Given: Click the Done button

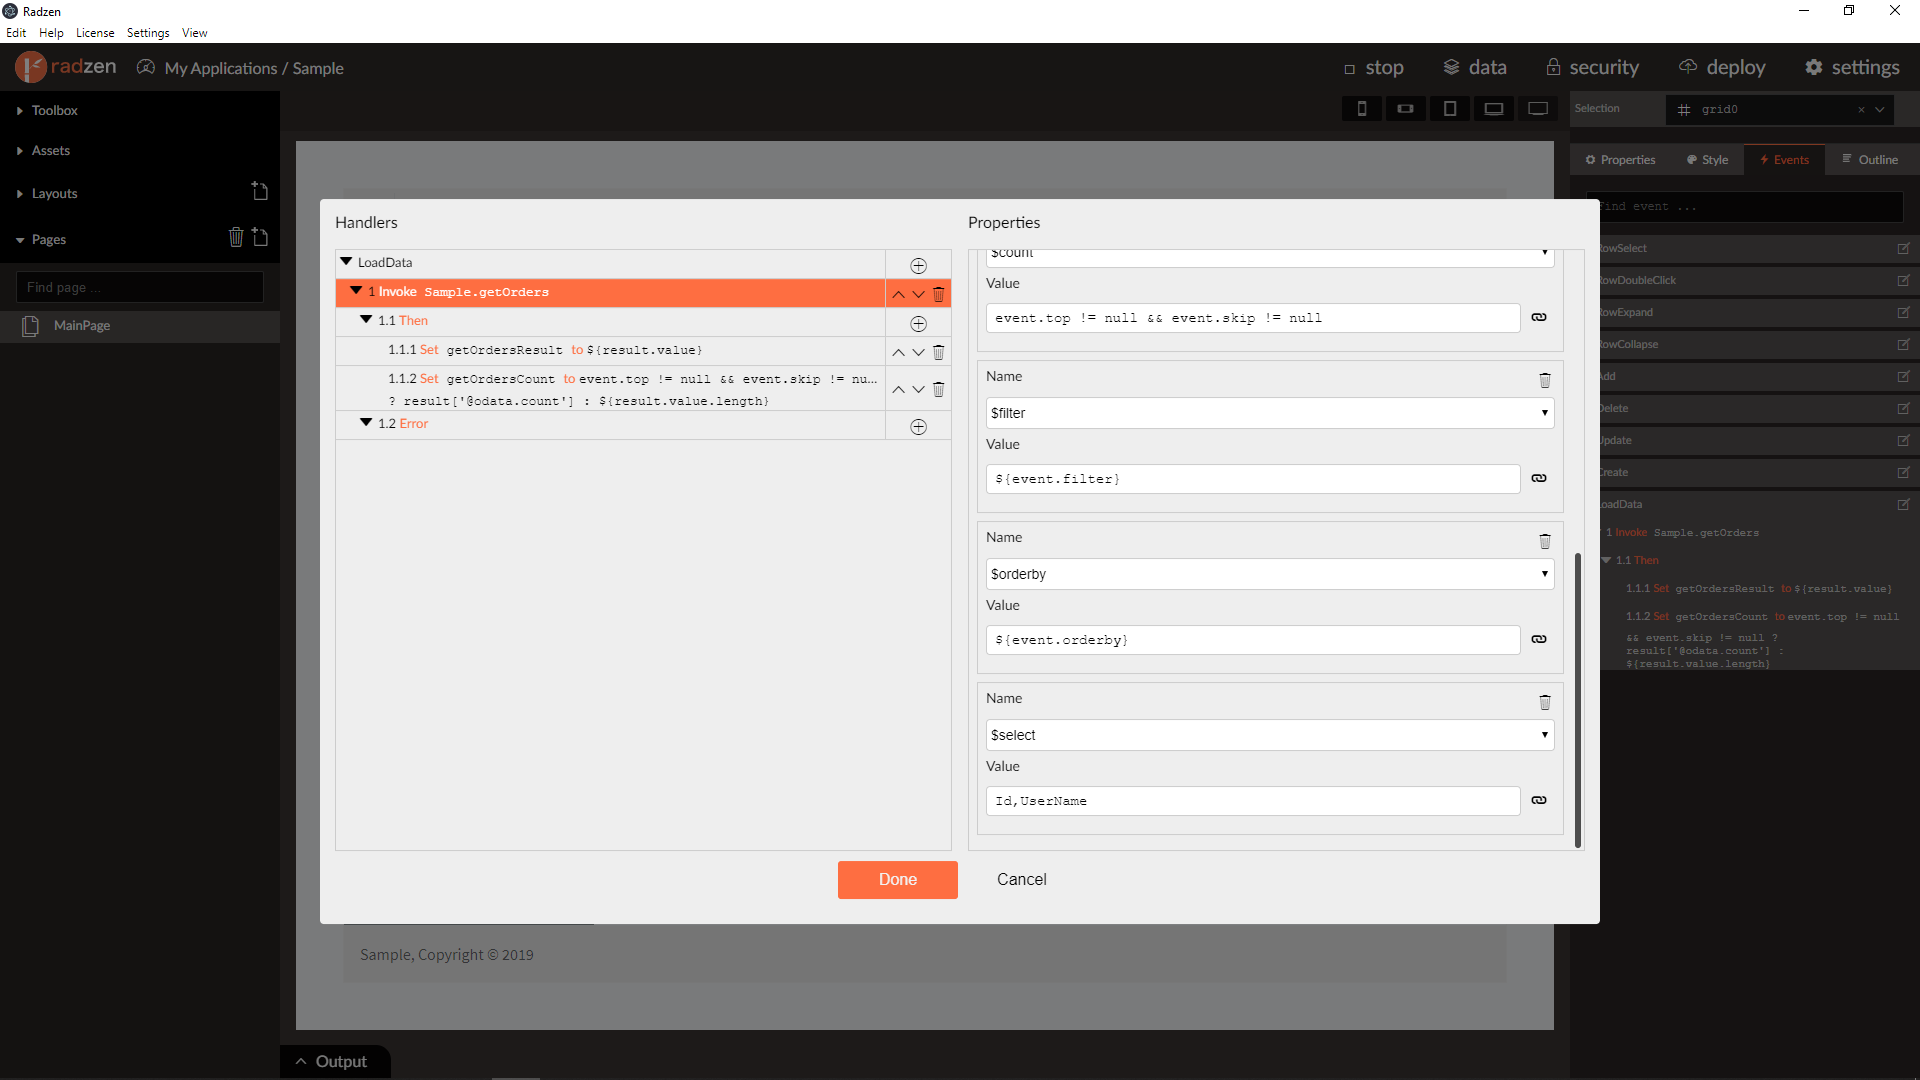Looking at the screenshot, I should point(897,879).
